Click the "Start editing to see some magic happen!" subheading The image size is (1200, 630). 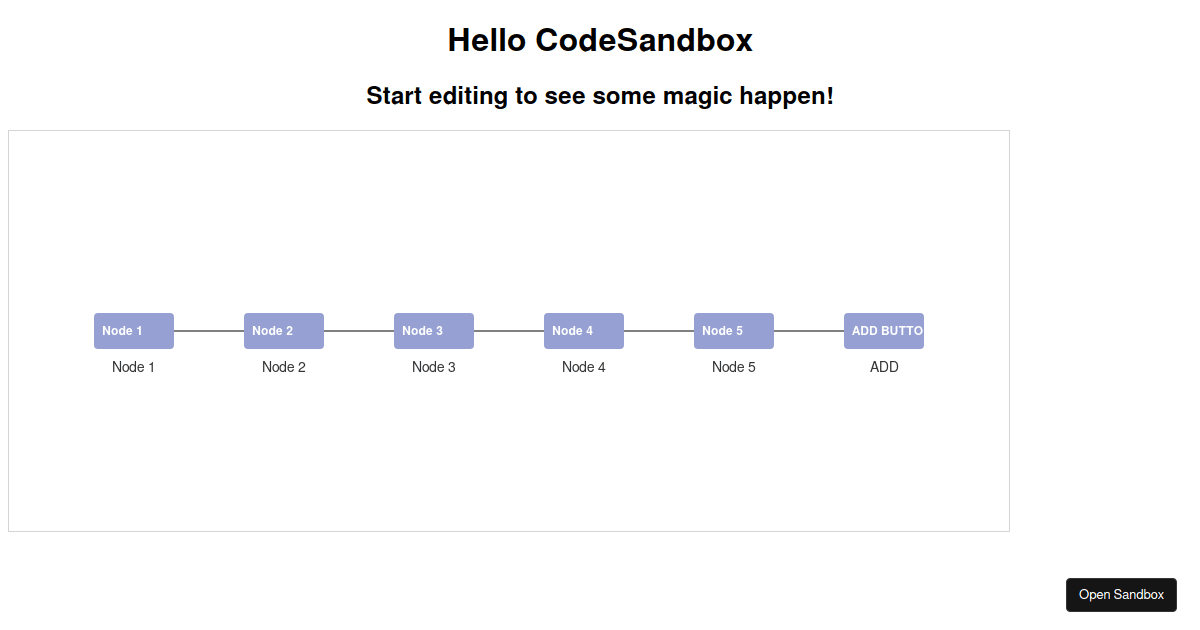coord(600,96)
